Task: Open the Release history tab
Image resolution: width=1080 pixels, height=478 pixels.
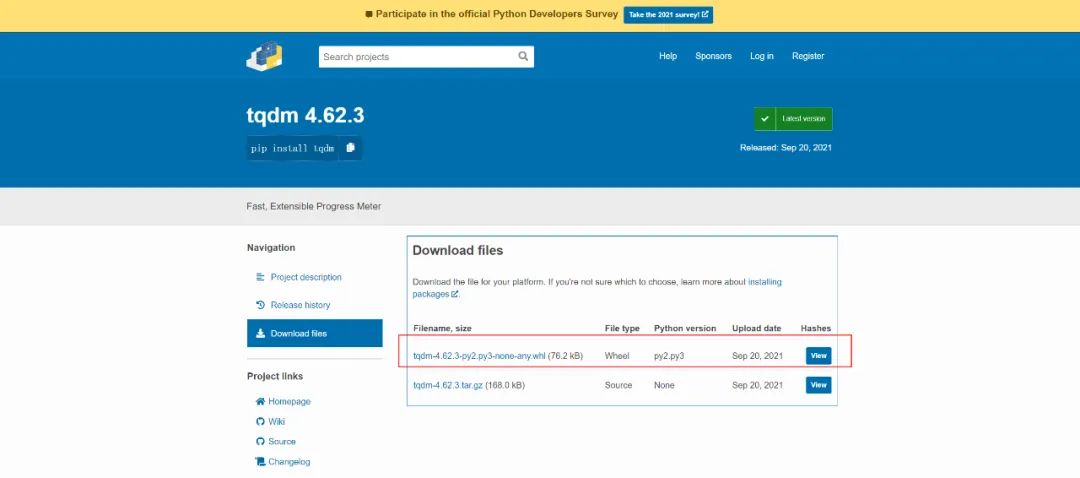Action: point(300,304)
